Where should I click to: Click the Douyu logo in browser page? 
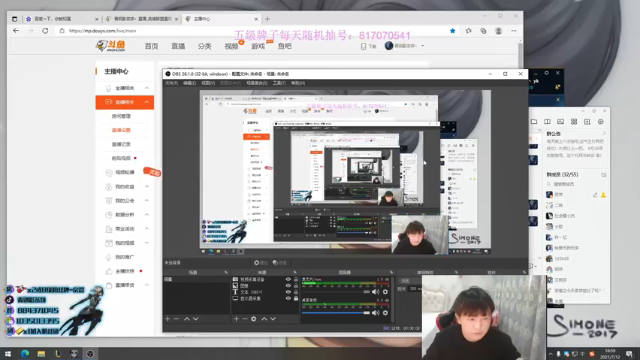(111, 46)
